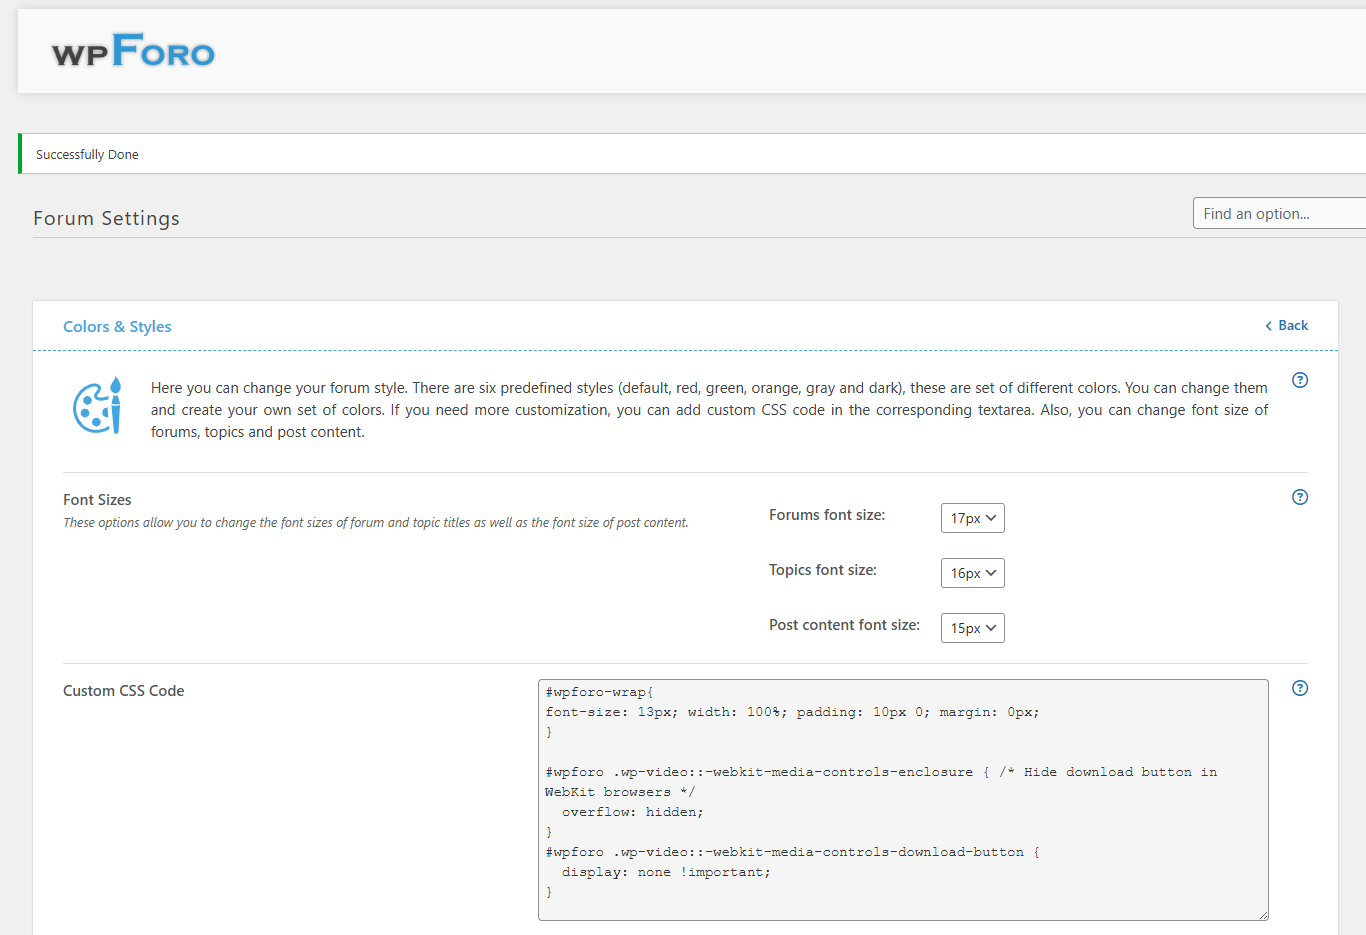Click the 'Topics font size:' label
Screen dimensions: 1366x935
pyautogui.click(x=822, y=570)
